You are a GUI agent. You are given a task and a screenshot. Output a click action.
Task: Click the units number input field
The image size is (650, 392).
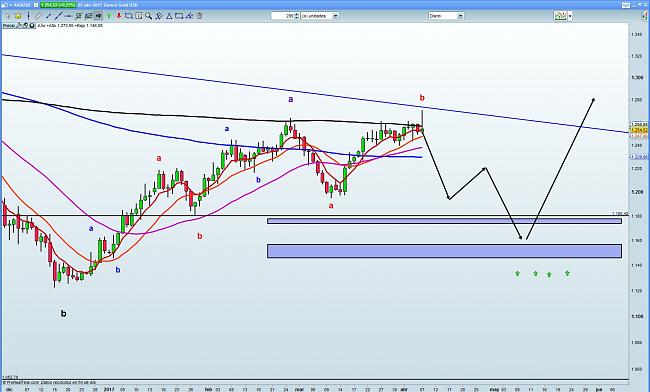(282, 16)
